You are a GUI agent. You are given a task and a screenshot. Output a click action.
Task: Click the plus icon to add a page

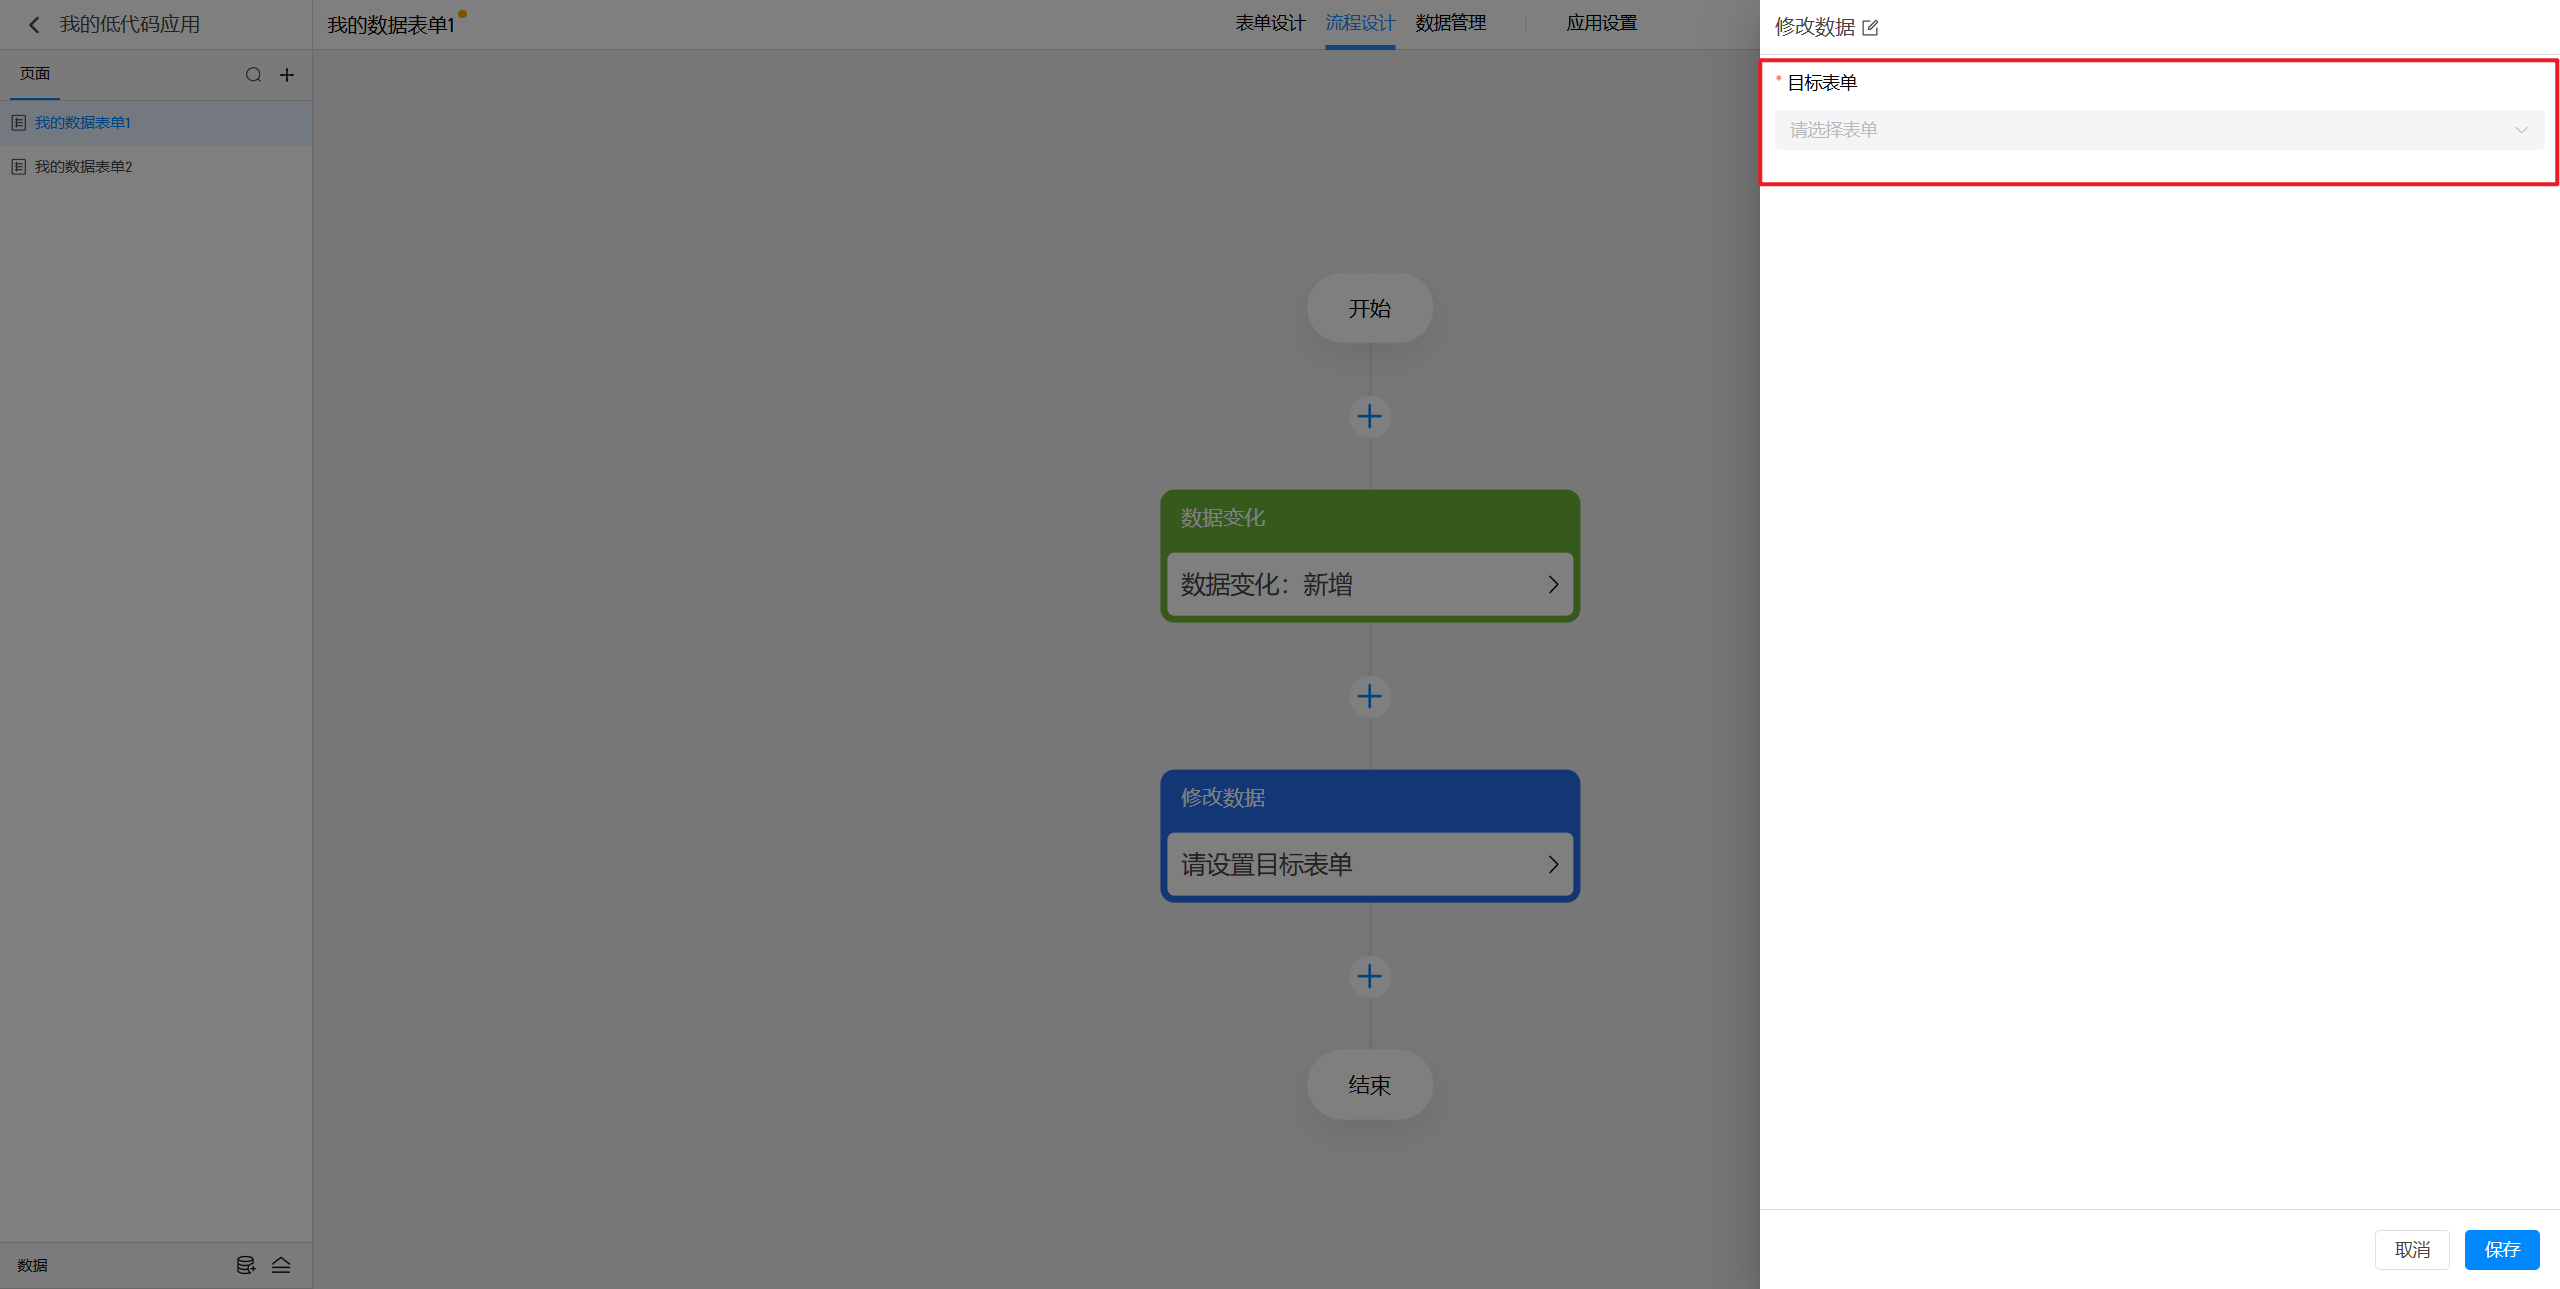(x=287, y=75)
